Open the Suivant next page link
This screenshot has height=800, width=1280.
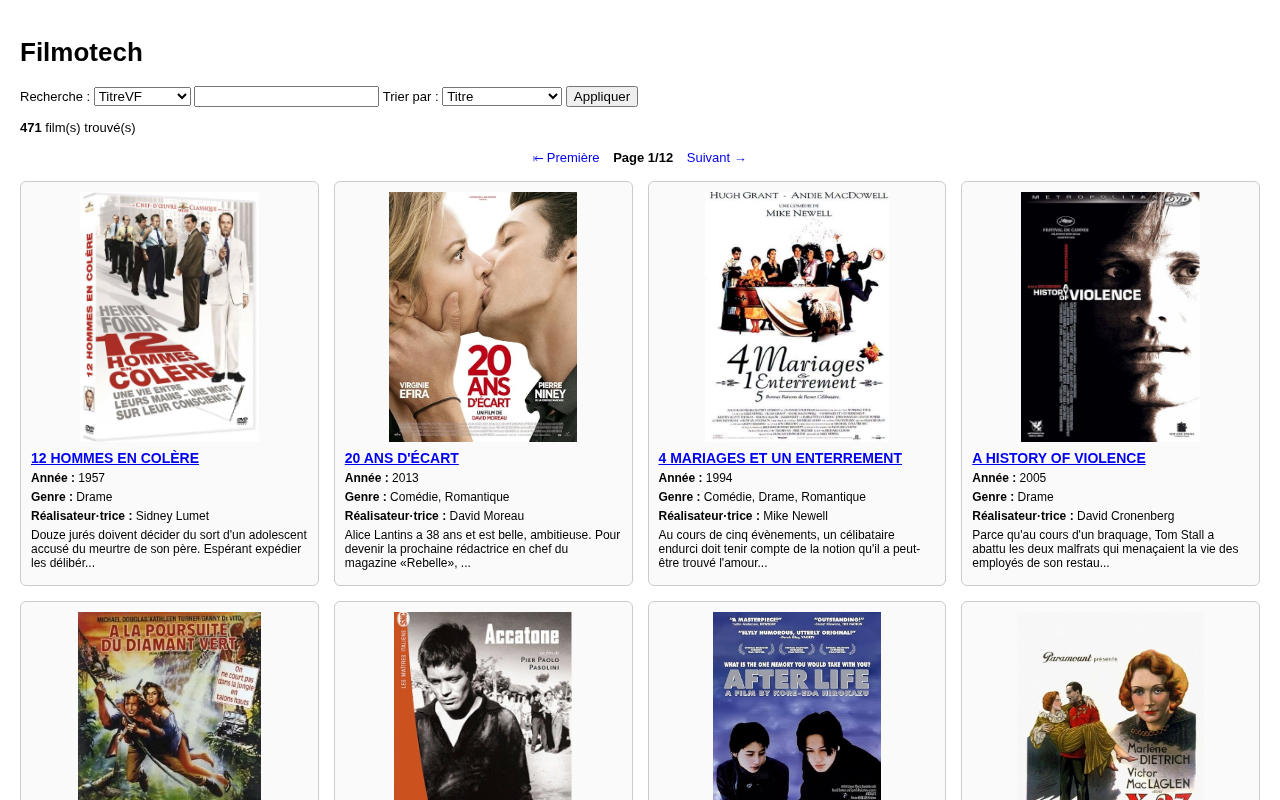[x=717, y=158]
